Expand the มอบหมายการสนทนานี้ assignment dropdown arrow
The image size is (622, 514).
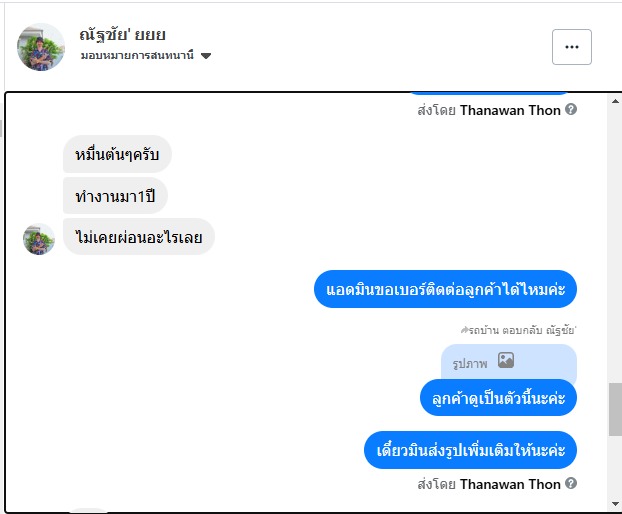205,56
